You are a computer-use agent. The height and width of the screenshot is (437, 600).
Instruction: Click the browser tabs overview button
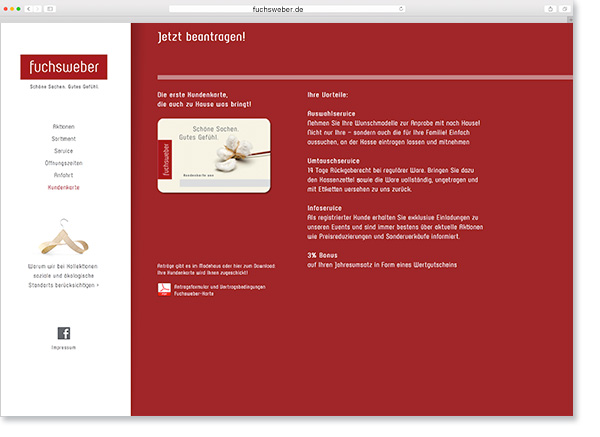point(564,9)
